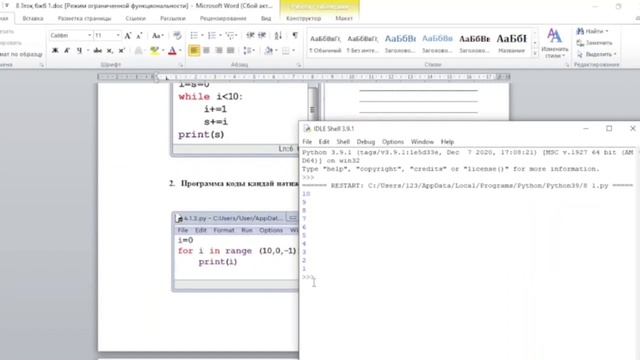Open the text effects icon
Image resolution: width=640 pixels, height=360 pixels.
[138, 51]
